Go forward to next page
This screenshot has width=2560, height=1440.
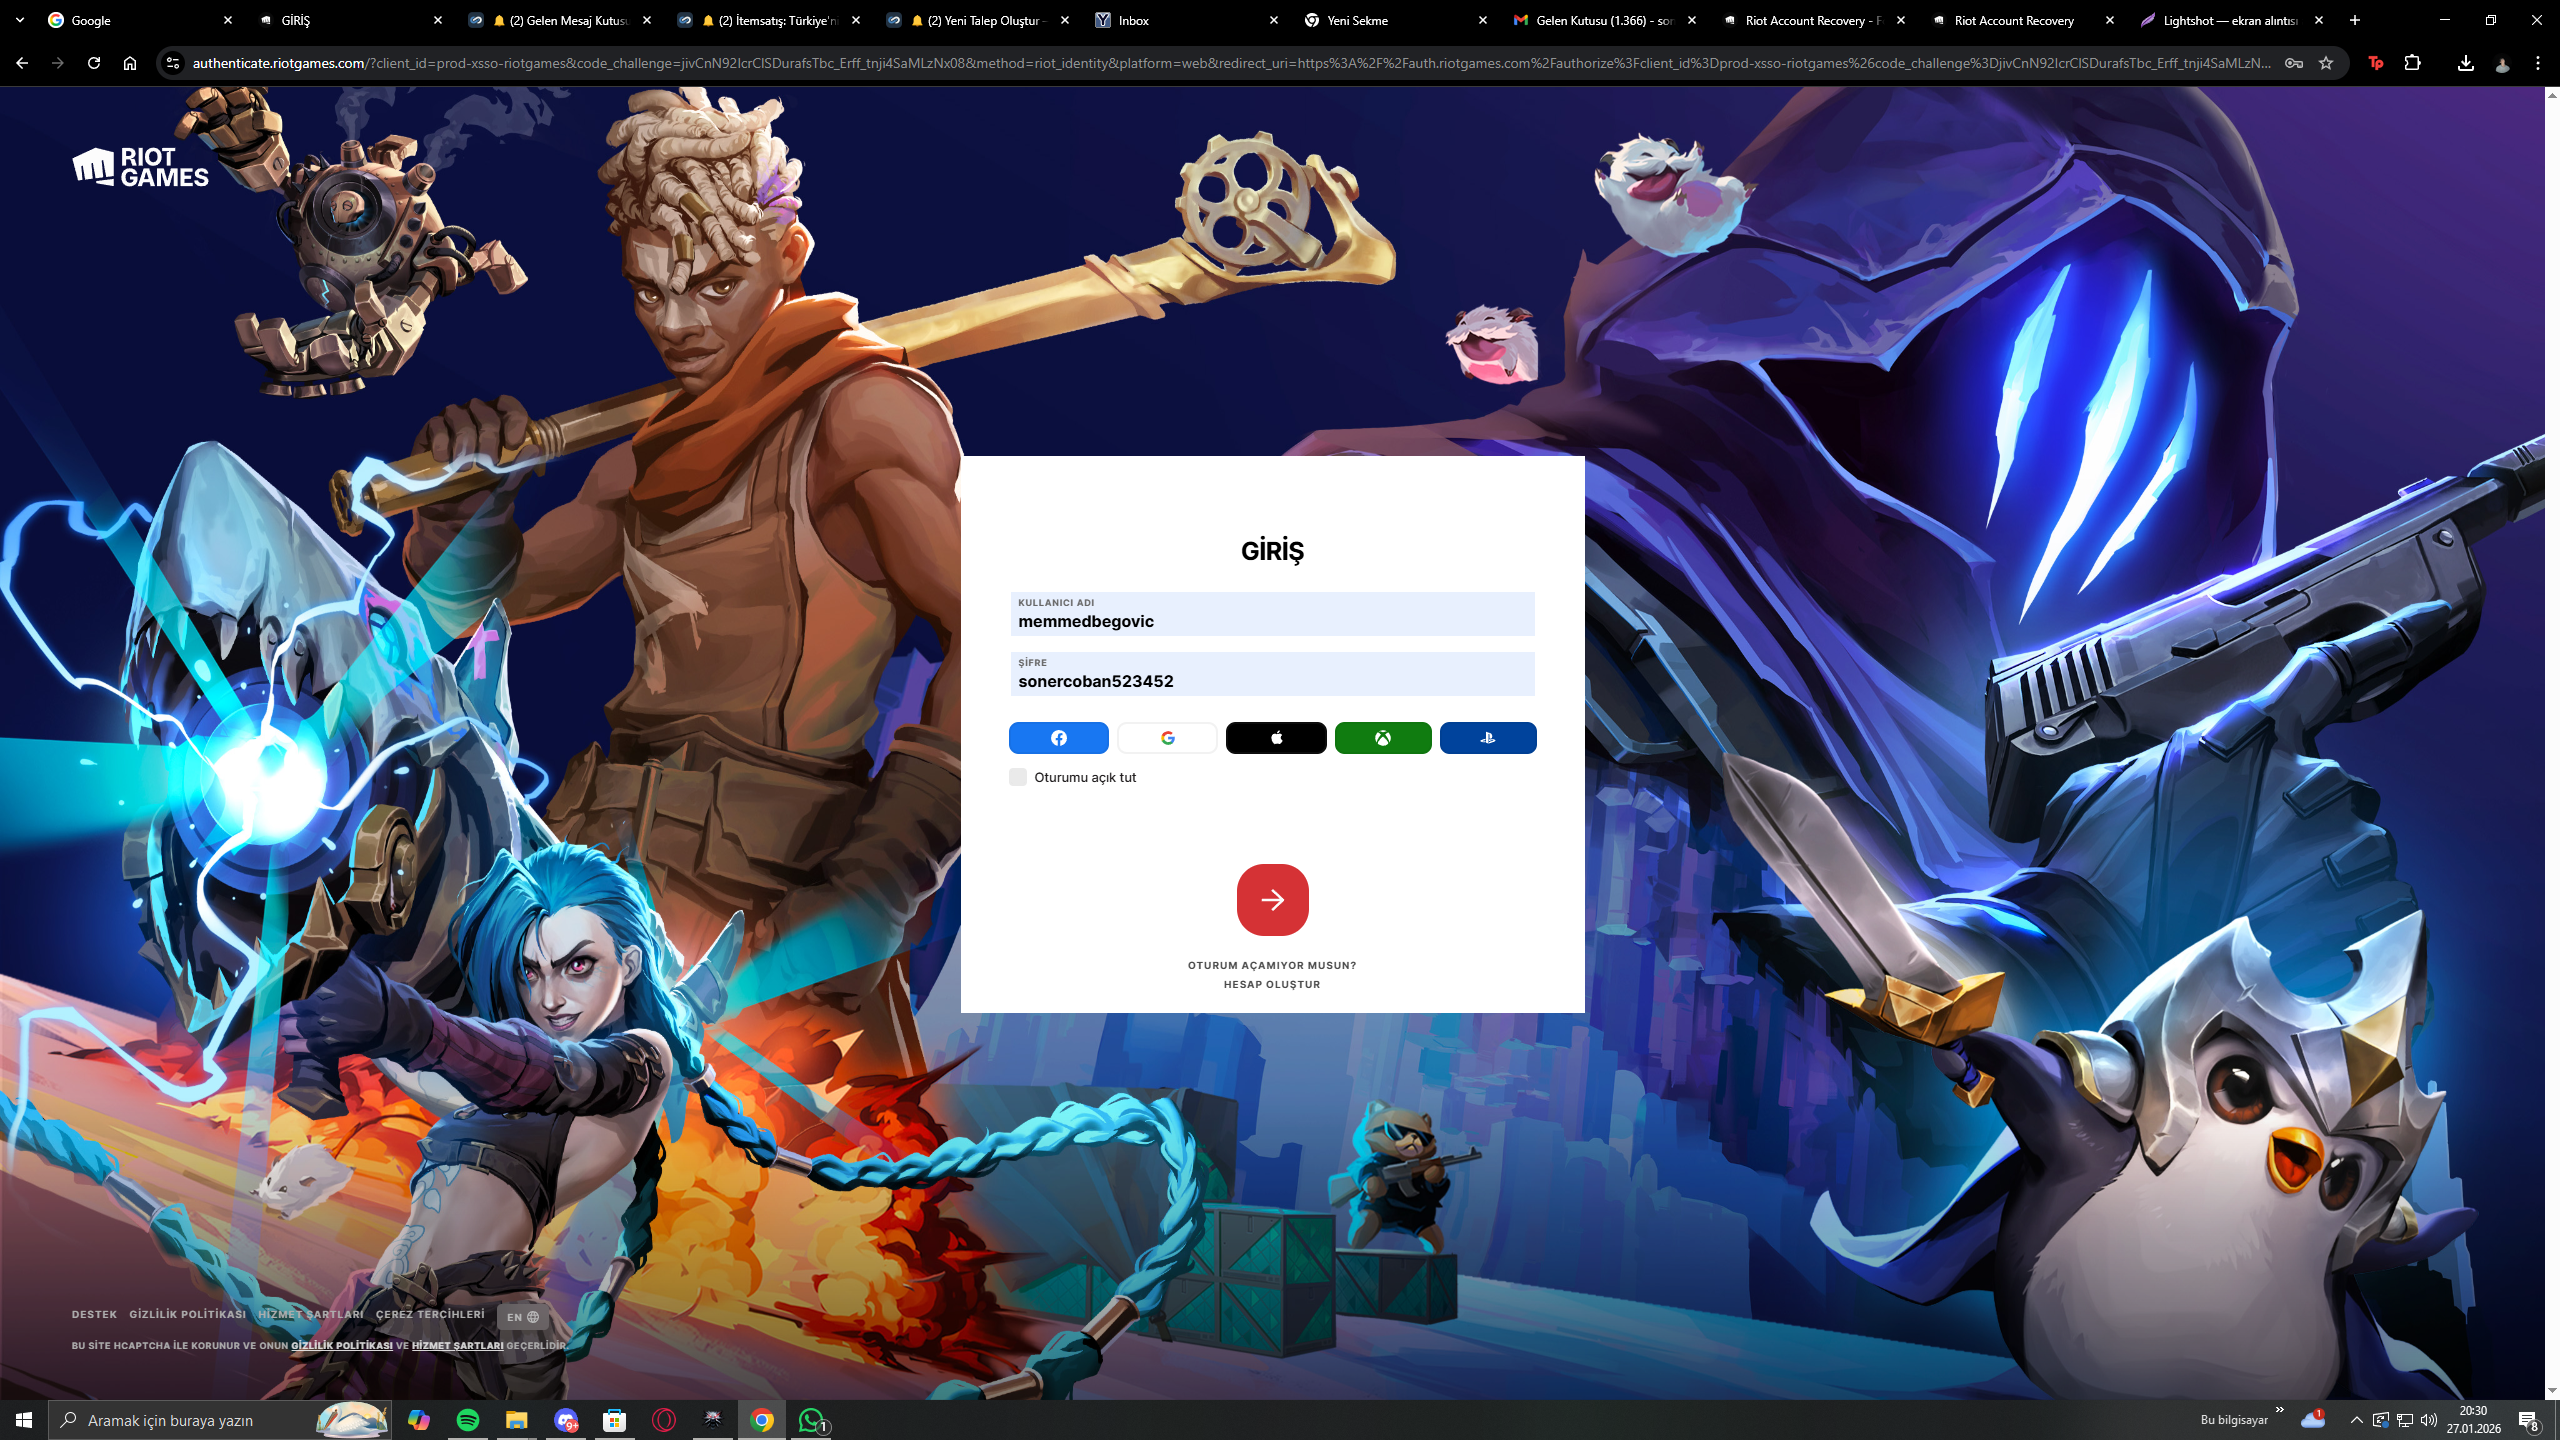(58, 63)
